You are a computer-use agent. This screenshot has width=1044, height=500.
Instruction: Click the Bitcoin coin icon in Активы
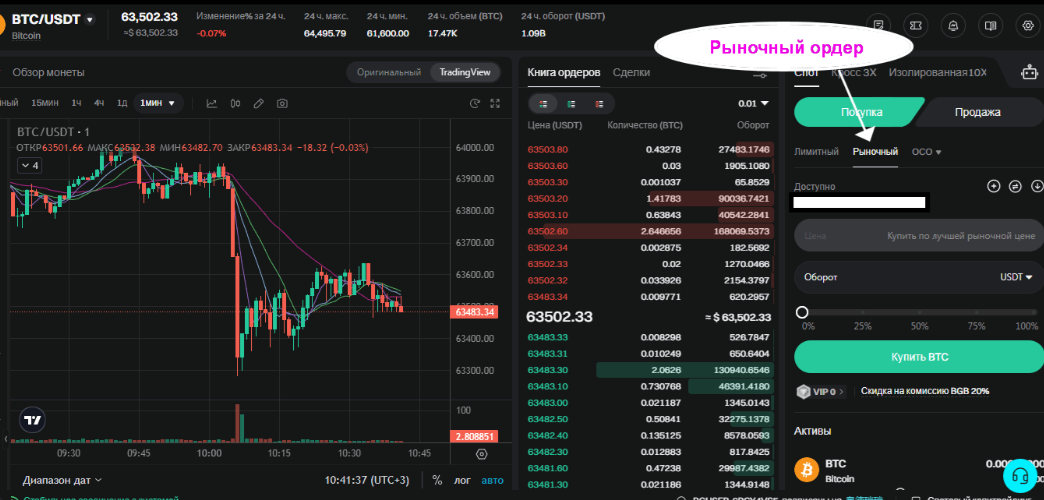(808, 471)
